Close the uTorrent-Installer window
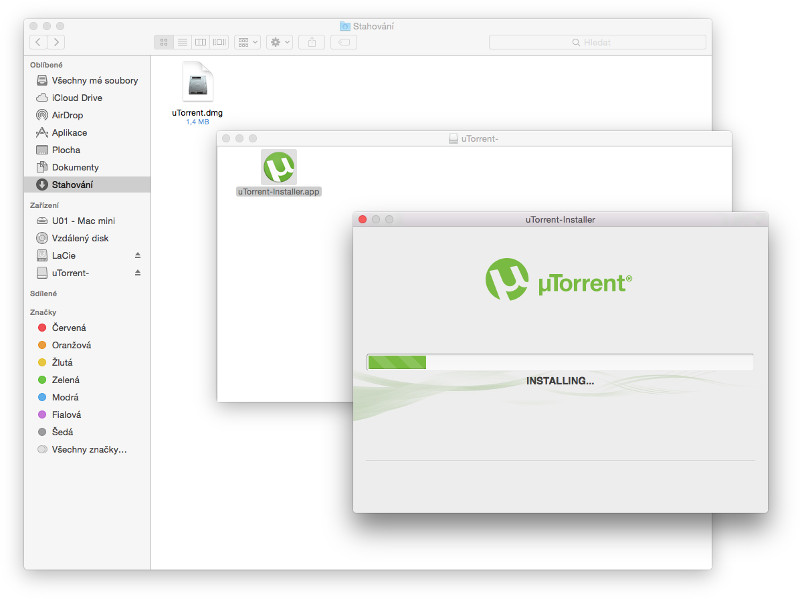The image size is (800, 599). click(x=363, y=219)
